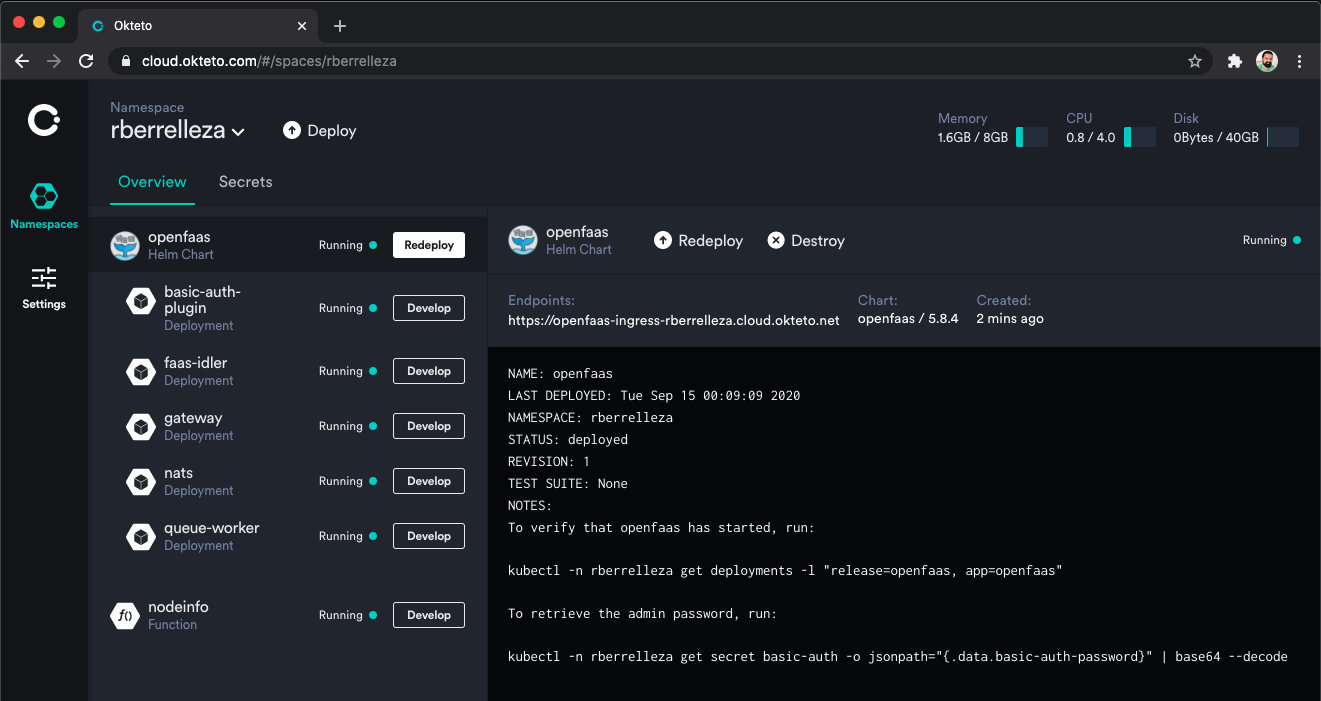Image resolution: width=1321 pixels, height=701 pixels.
Task: Select the openfaas Helm Chart row name
Action: (179, 237)
